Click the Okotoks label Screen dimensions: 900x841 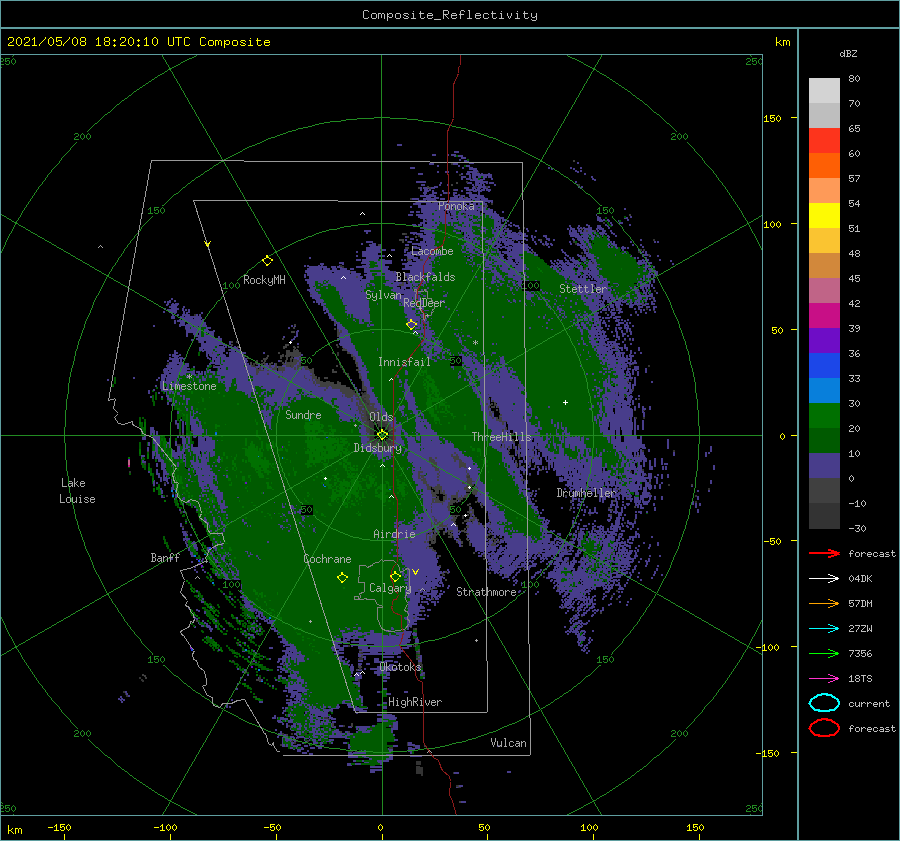tap(400, 667)
